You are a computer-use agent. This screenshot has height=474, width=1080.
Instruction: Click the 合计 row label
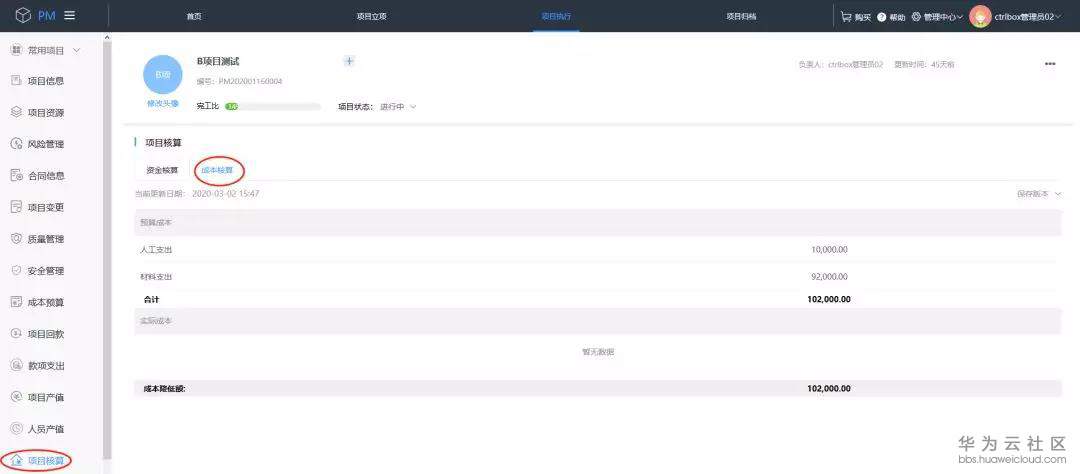pyautogui.click(x=152, y=300)
